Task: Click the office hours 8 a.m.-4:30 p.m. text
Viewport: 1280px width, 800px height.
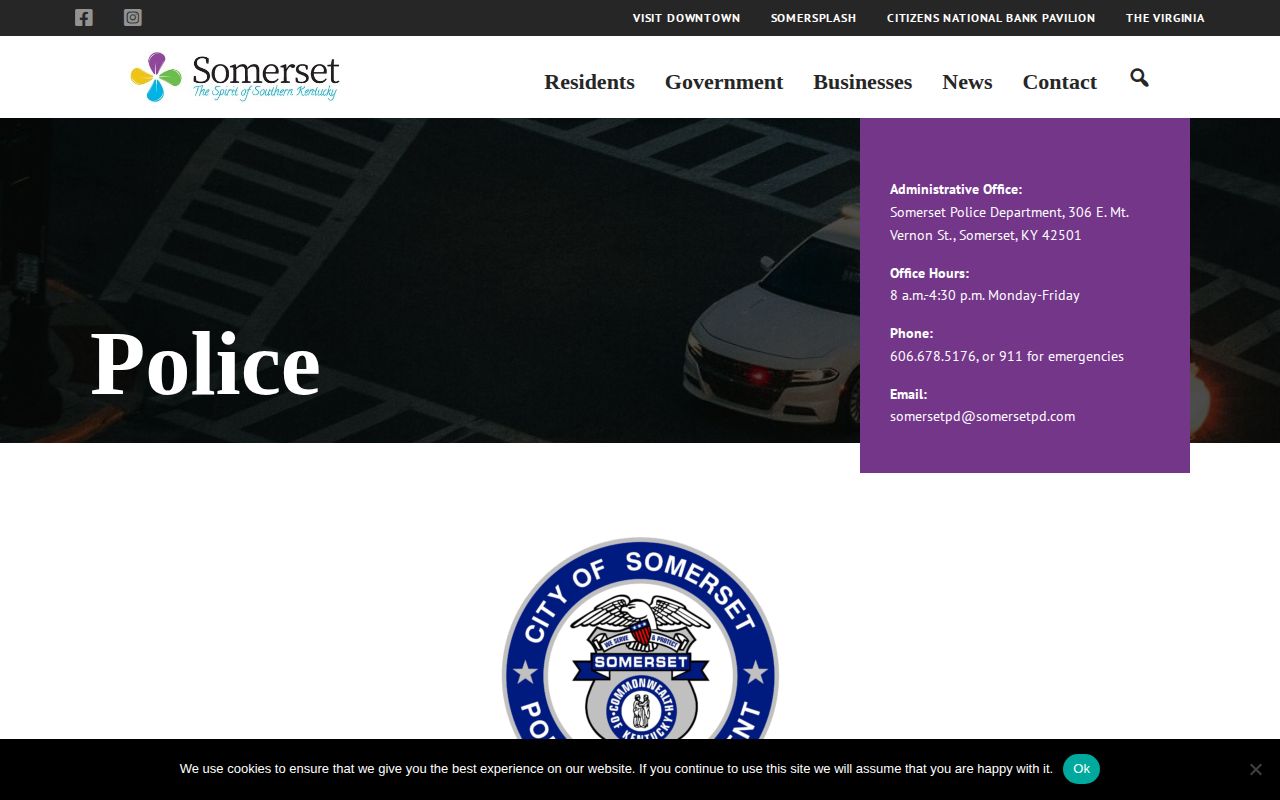Action: click(x=985, y=295)
